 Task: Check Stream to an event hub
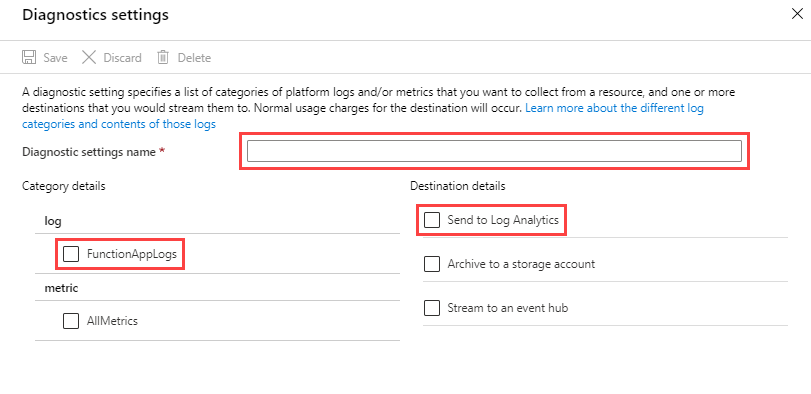431,308
